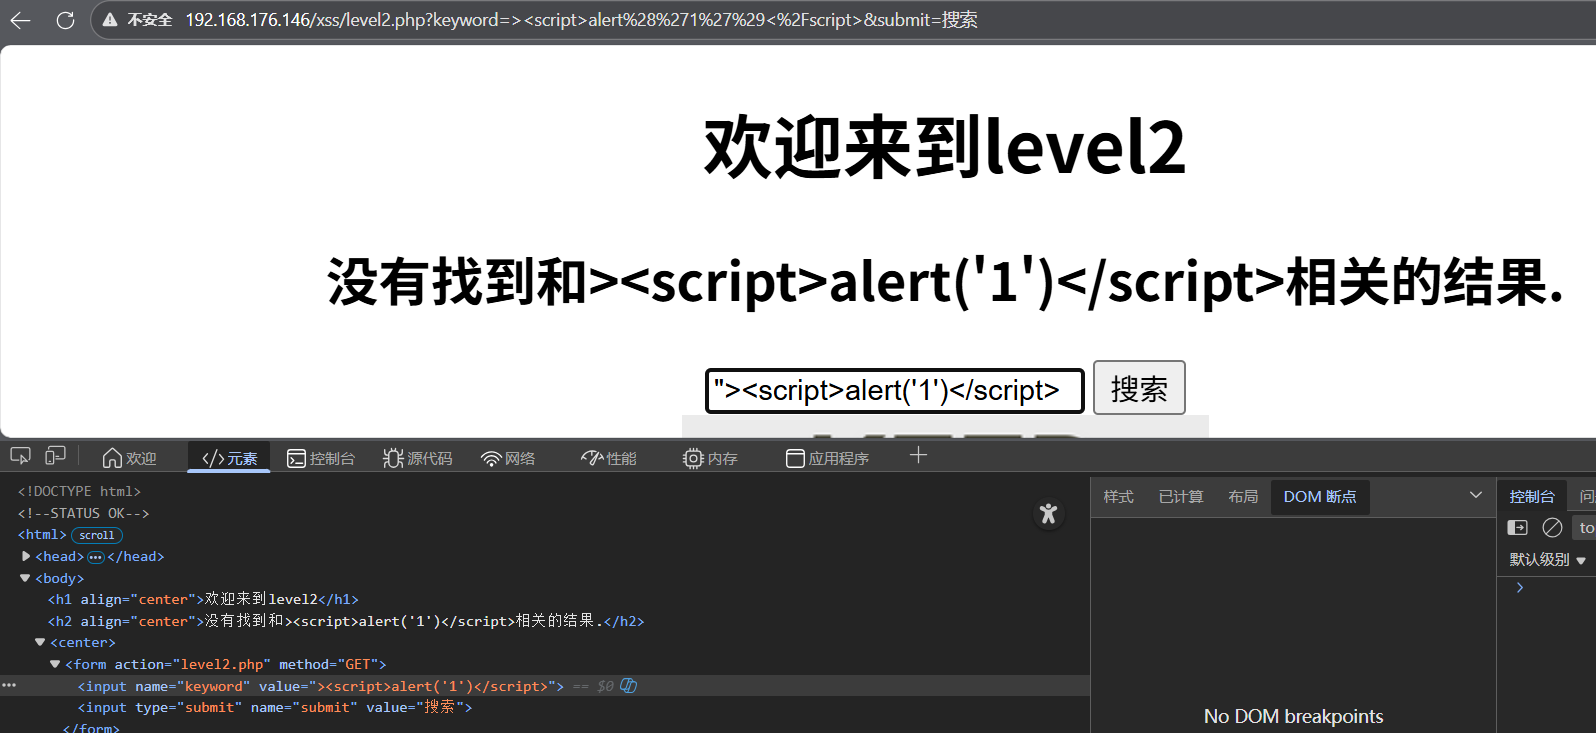Click the address bar URL text
Screen dimensions: 1596x733
pos(581,20)
